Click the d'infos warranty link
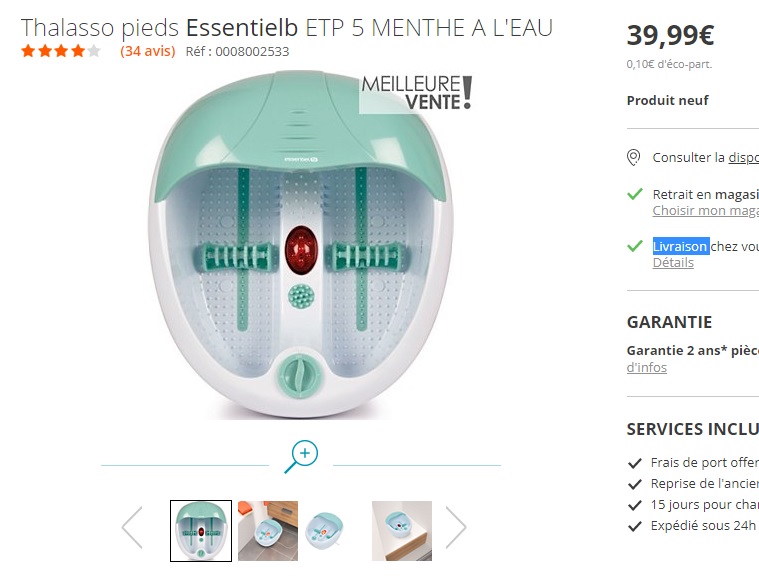This screenshot has height=581, width=759. [647, 367]
